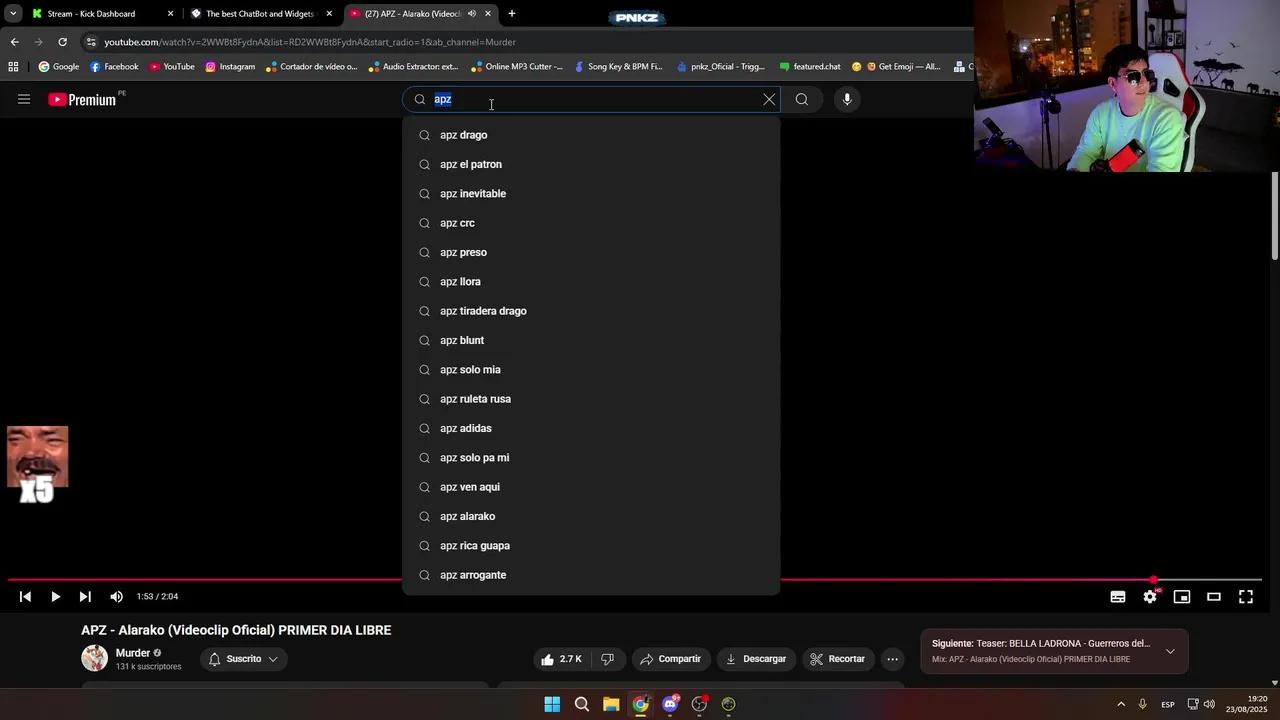1280x720 pixels.
Task: View site information icon in address bar
Action: point(91,42)
